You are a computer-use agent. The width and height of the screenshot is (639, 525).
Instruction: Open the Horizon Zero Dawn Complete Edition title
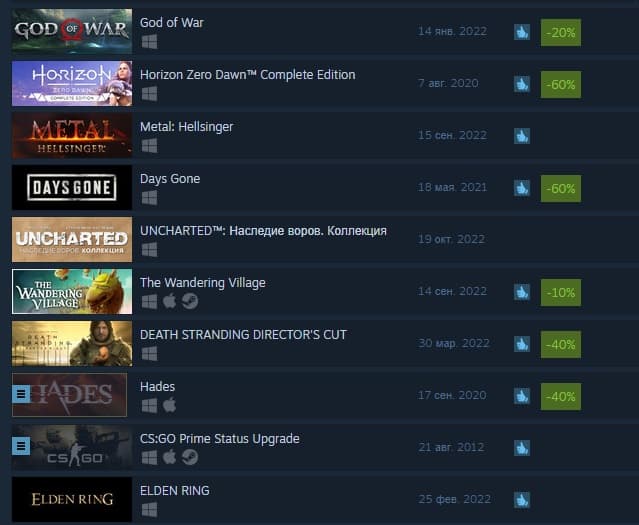247,75
